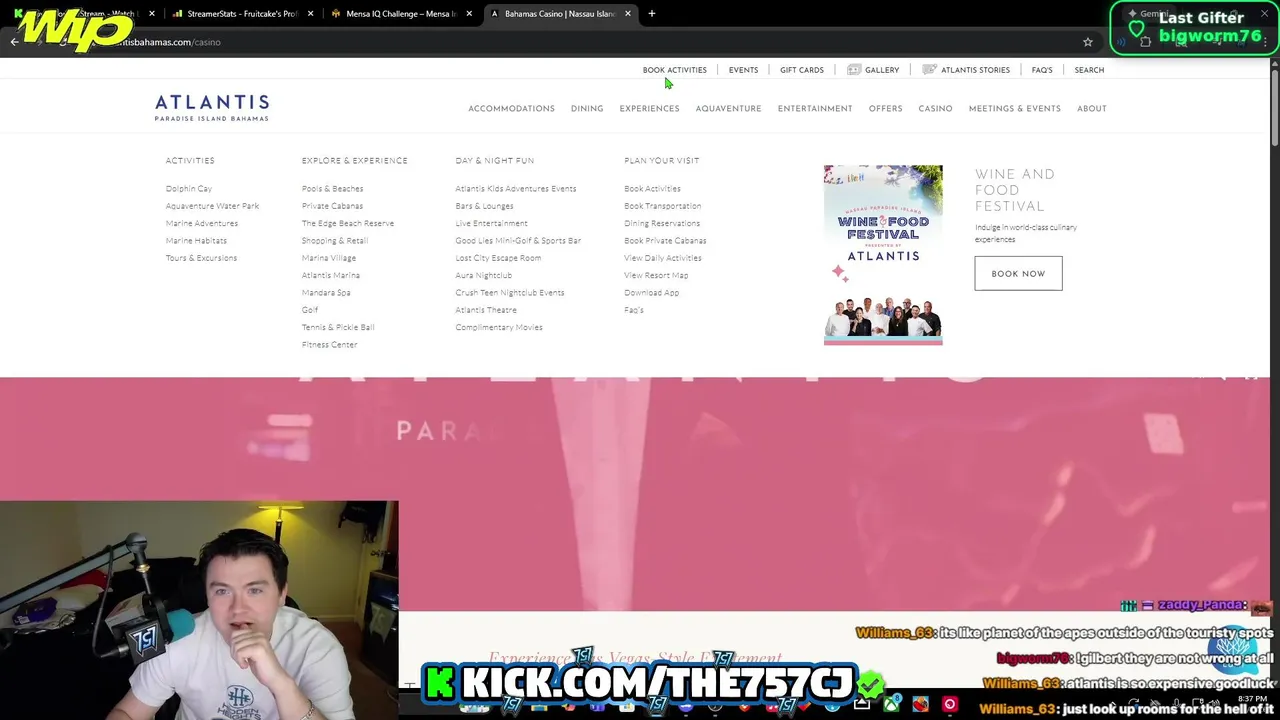
Task: Open the About menu
Action: click(1091, 109)
